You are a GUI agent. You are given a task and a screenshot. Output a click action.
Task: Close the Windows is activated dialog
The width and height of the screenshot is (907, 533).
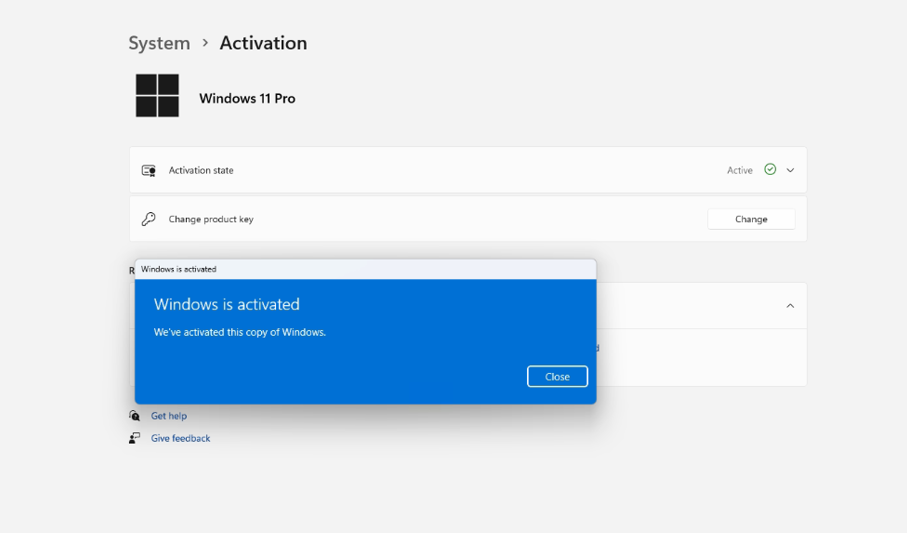click(557, 376)
